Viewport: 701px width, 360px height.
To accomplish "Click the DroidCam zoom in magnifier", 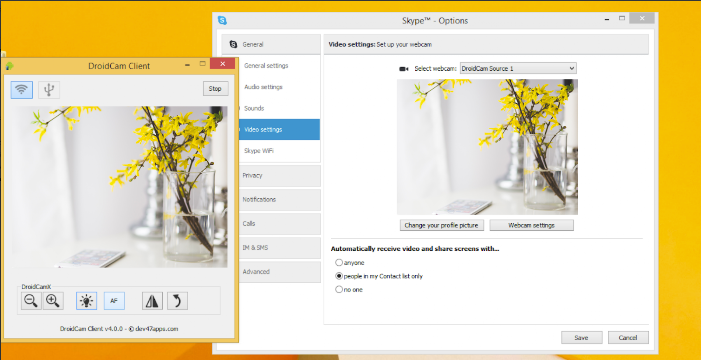I will pyautogui.click(x=53, y=301).
